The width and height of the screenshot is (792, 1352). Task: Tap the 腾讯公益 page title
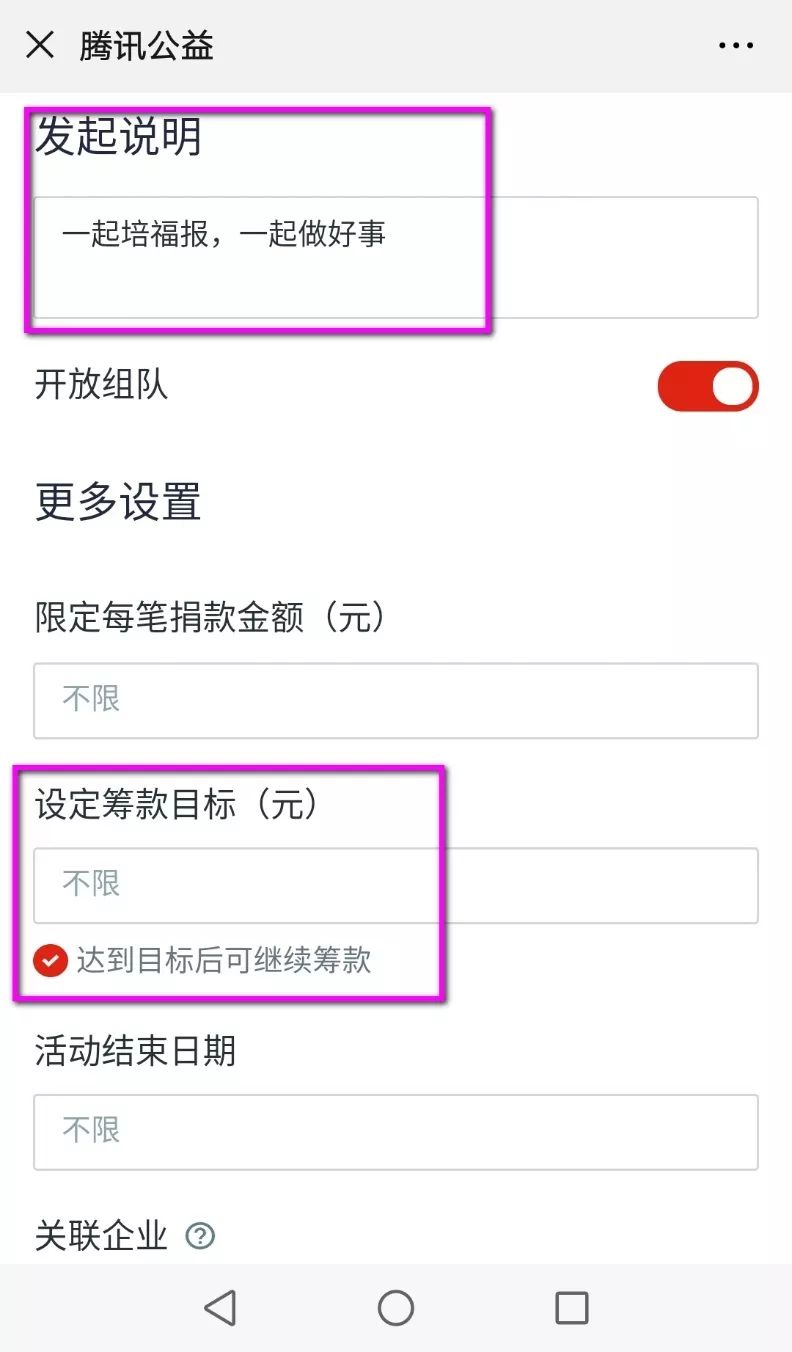point(147,46)
